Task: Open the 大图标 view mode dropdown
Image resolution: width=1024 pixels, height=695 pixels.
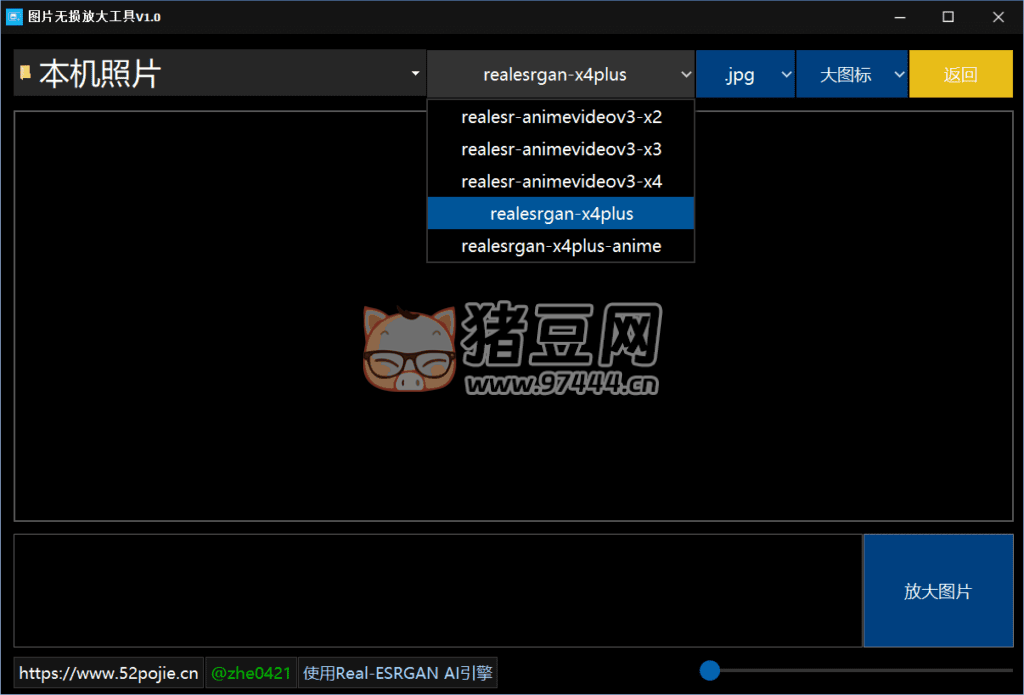Action: [x=852, y=75]
